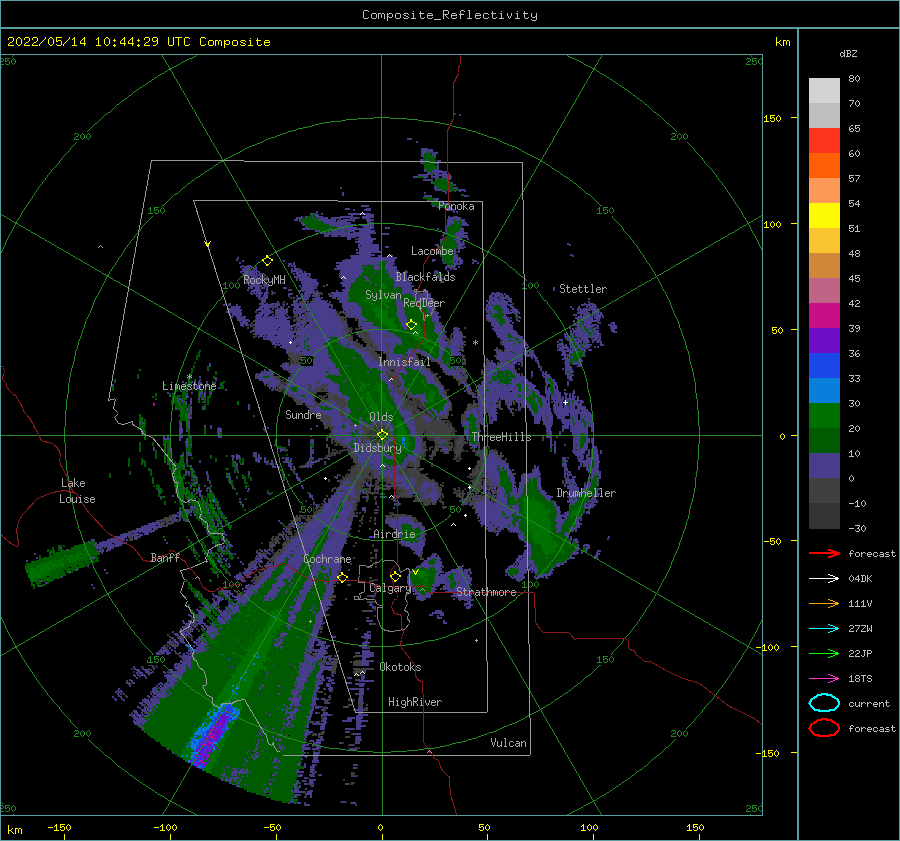Viewport: 900px width, 841px height.
Task: Click the Composite_Reflectivity title
Action: pyautogui.click(x=450, y=15)
